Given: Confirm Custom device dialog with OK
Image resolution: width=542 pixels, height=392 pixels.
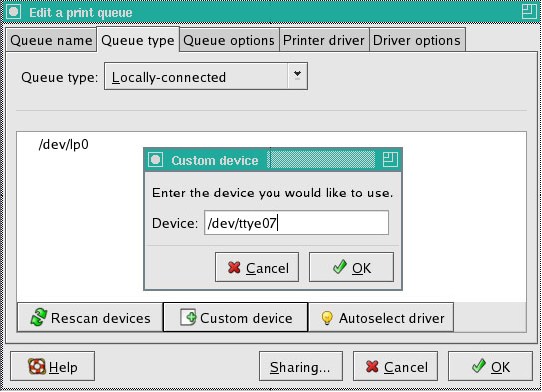Looking at the screenshot, I should pyautogui.click(x=351, y=267).
